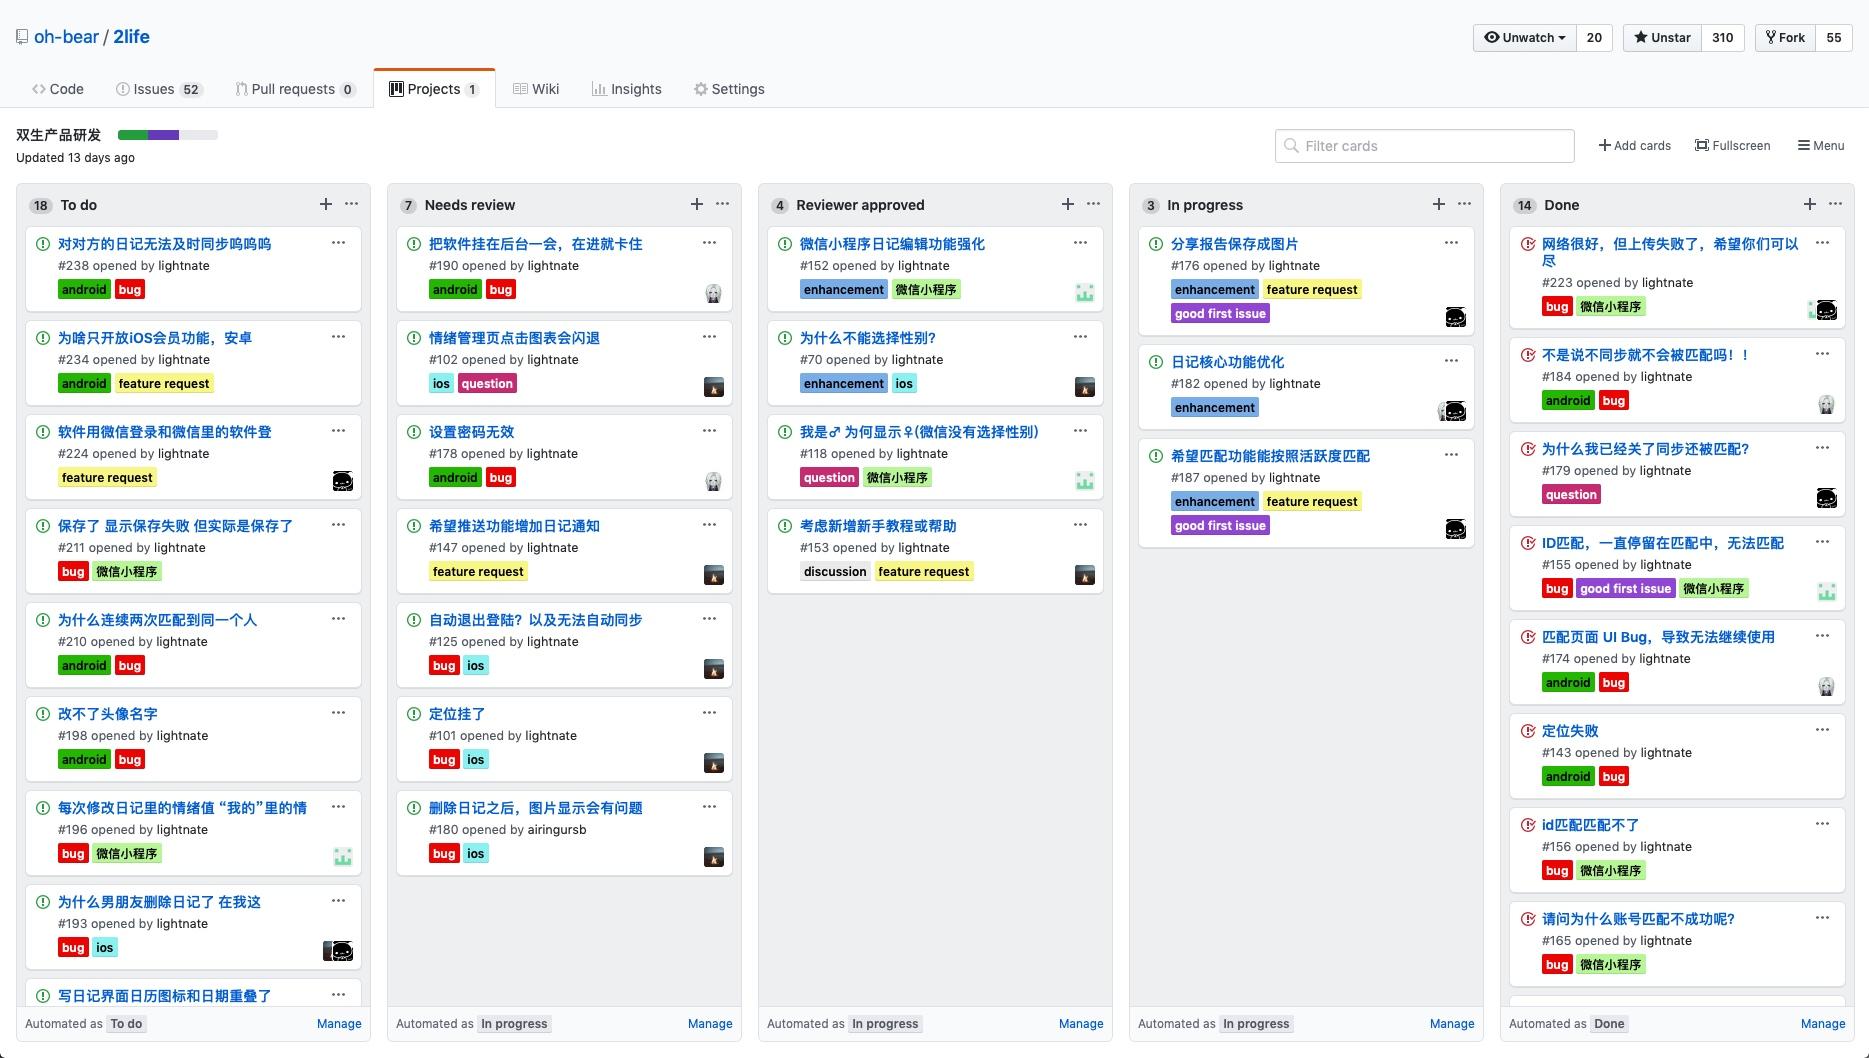Click assignee avatar on card #184
The height and width of the screenshot is (1058, 1869).
point(1827,404)
